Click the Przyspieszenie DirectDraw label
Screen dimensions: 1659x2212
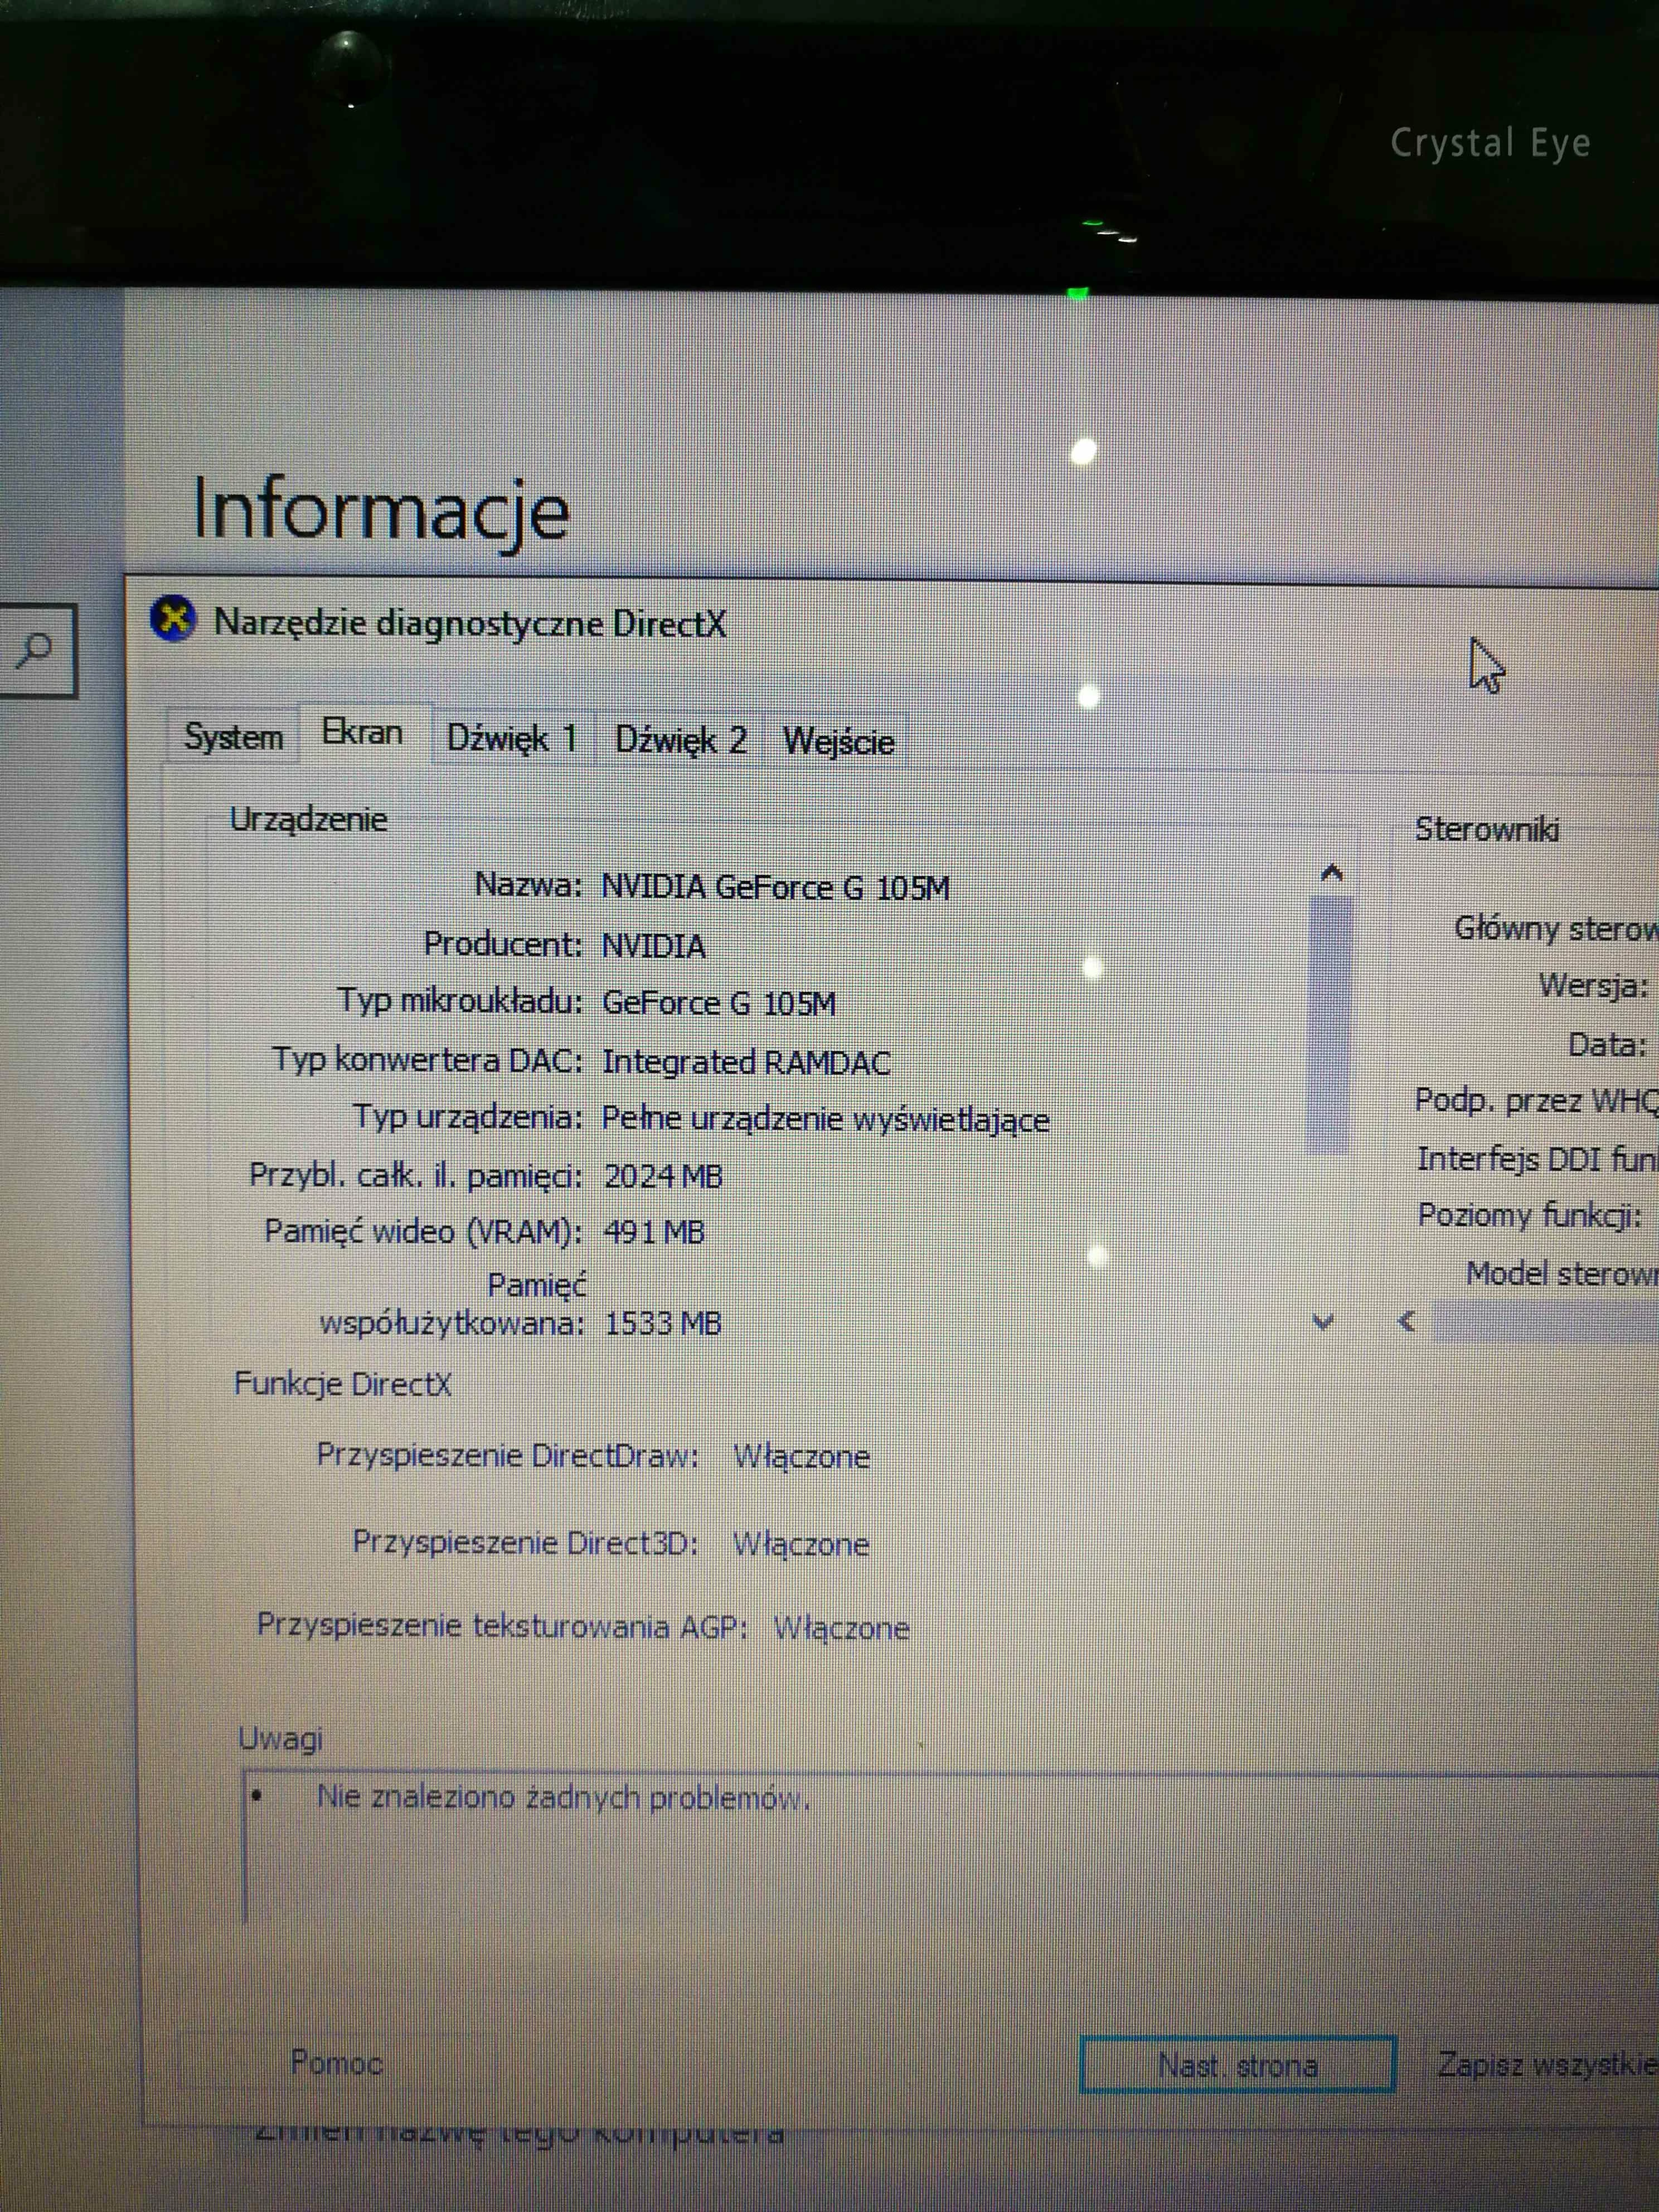coord(507,1455)
